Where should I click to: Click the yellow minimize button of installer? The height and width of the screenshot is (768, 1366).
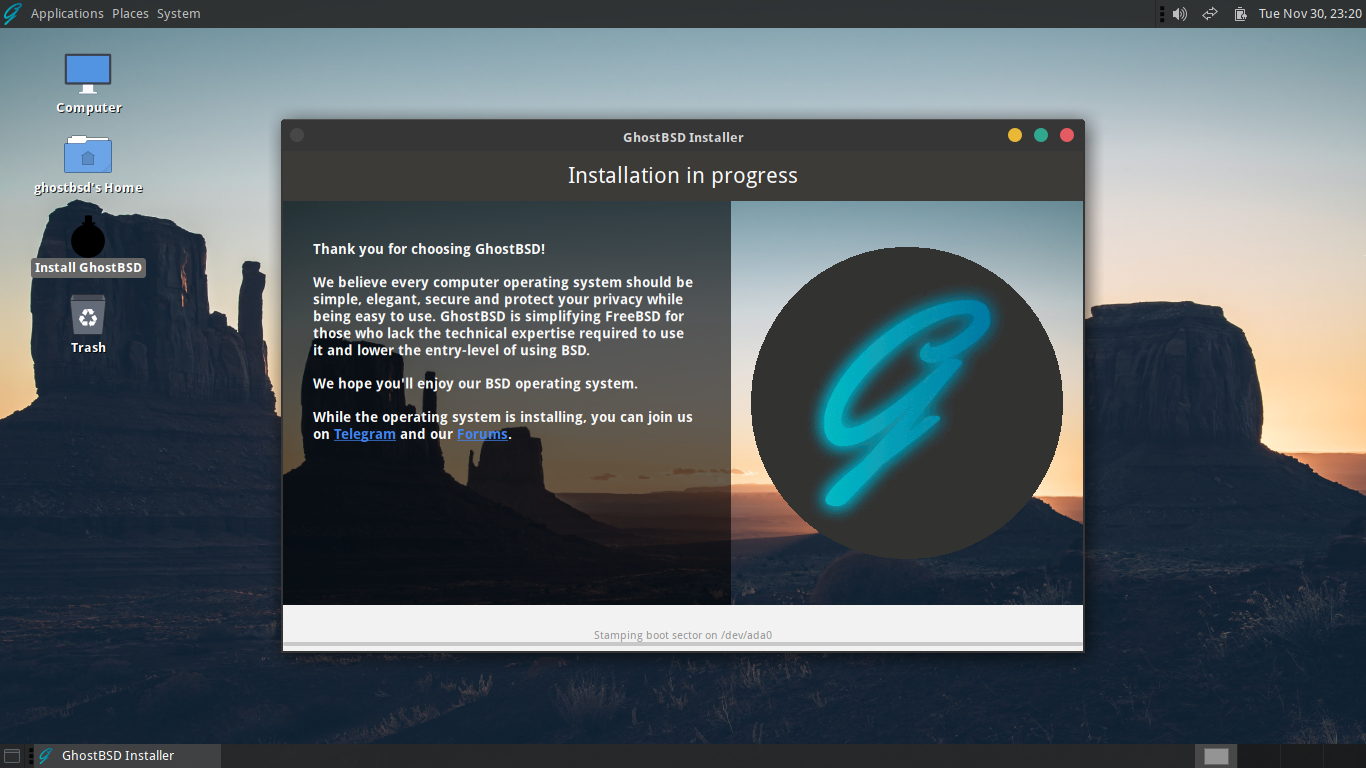point(1015,135)
